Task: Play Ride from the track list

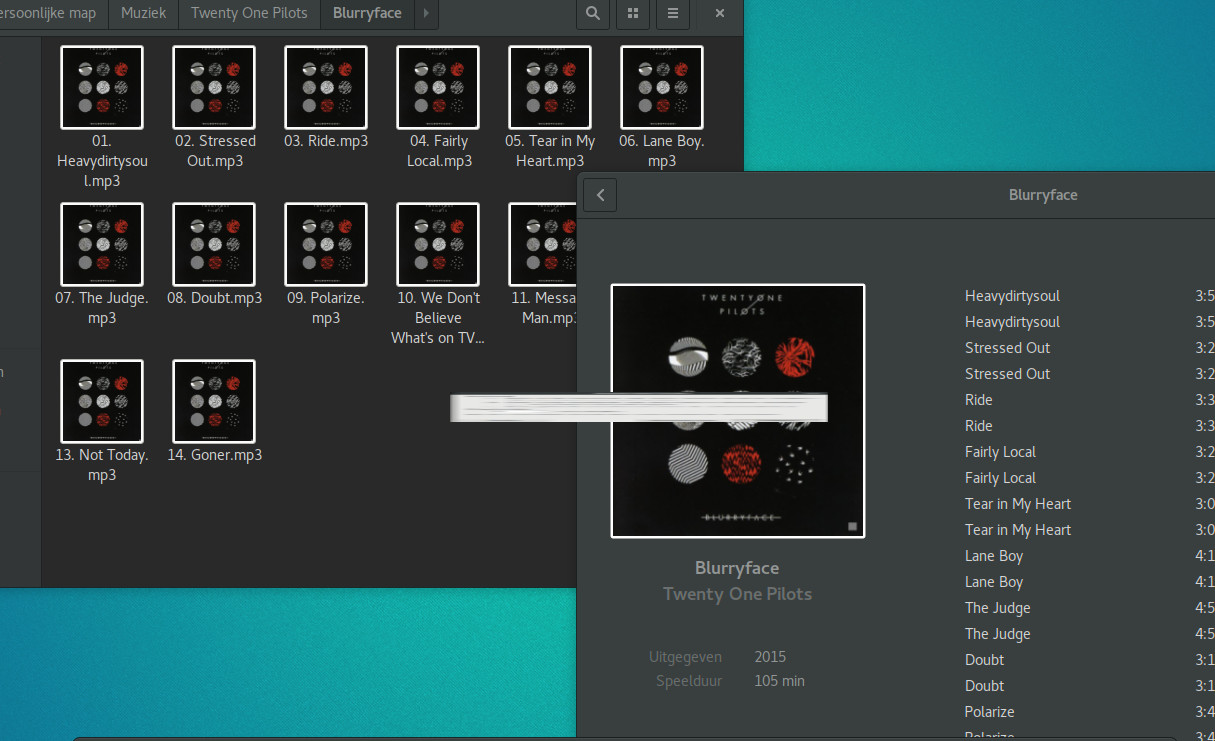Action: coord(978,399)
